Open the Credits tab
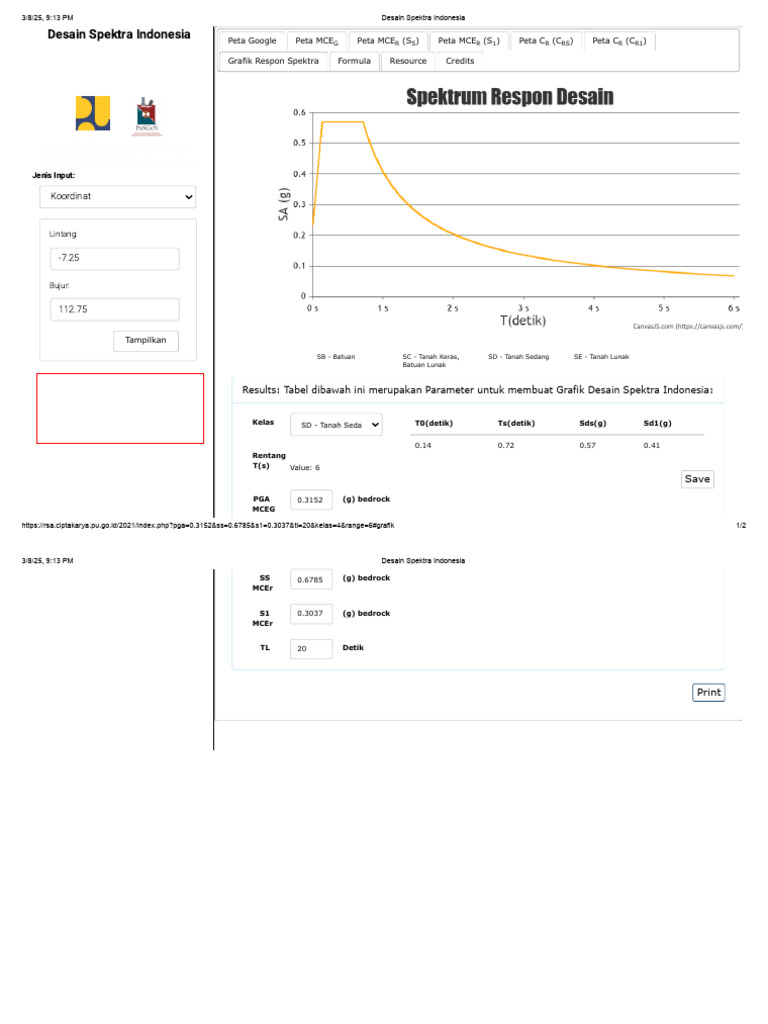The image size is (768, 1024). [x=460, y=61]
